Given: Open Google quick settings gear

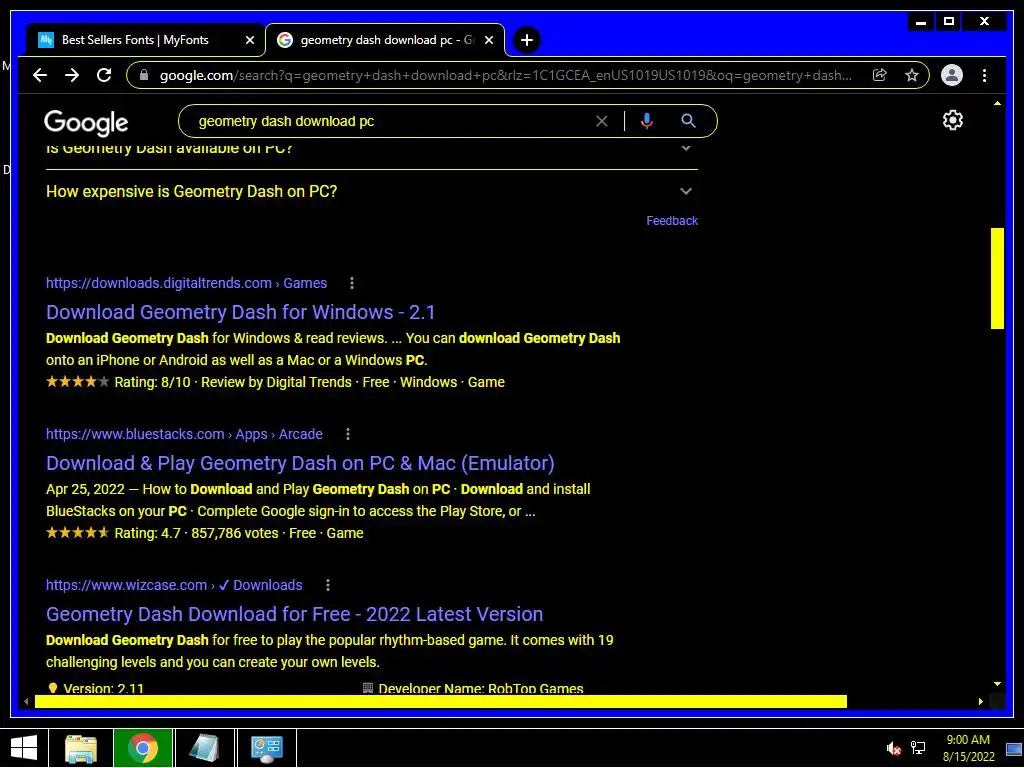Looking at the screenshot, I should [953, 120].
